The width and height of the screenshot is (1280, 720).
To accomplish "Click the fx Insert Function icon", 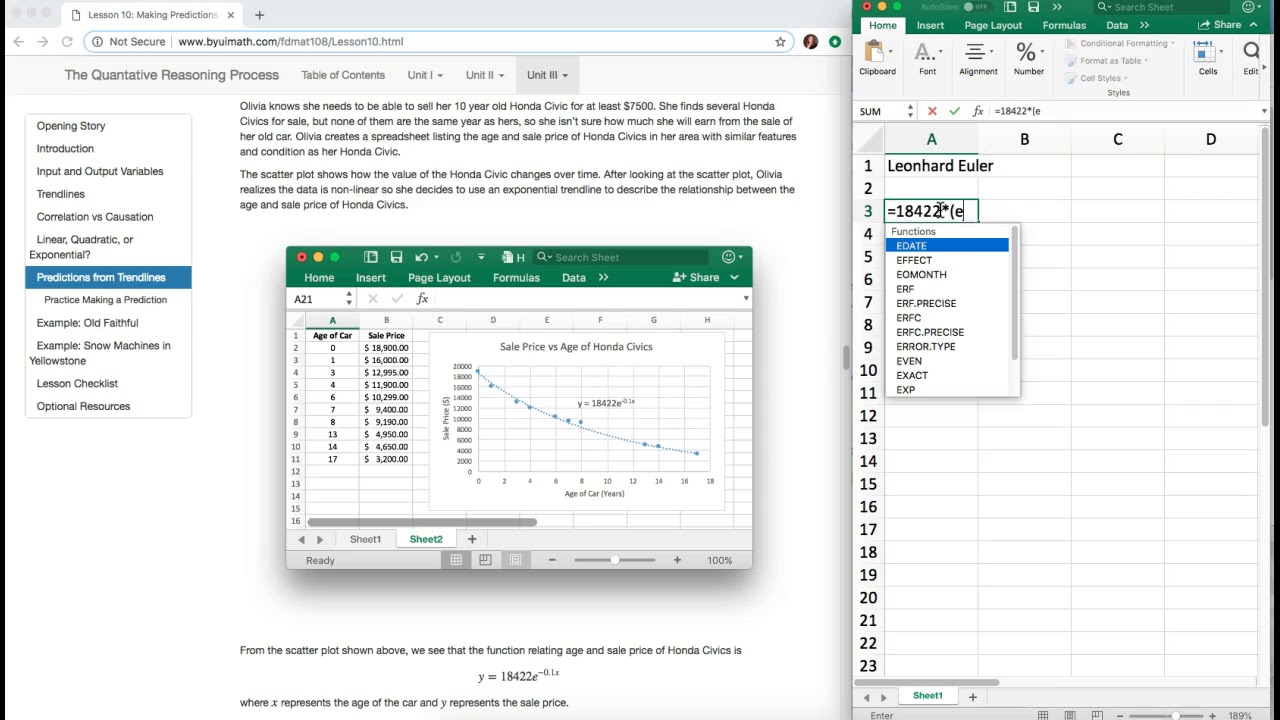I will pos(978,111).
